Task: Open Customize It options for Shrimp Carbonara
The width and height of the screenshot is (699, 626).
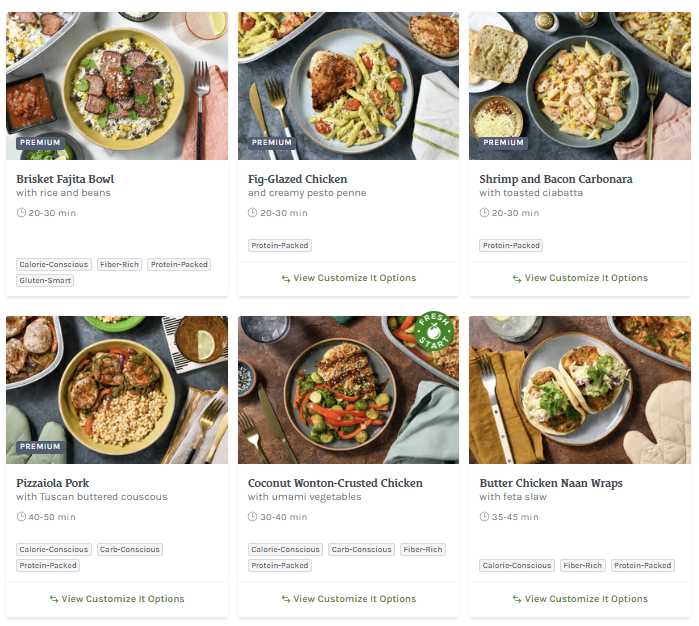Action: pos(579,278)
